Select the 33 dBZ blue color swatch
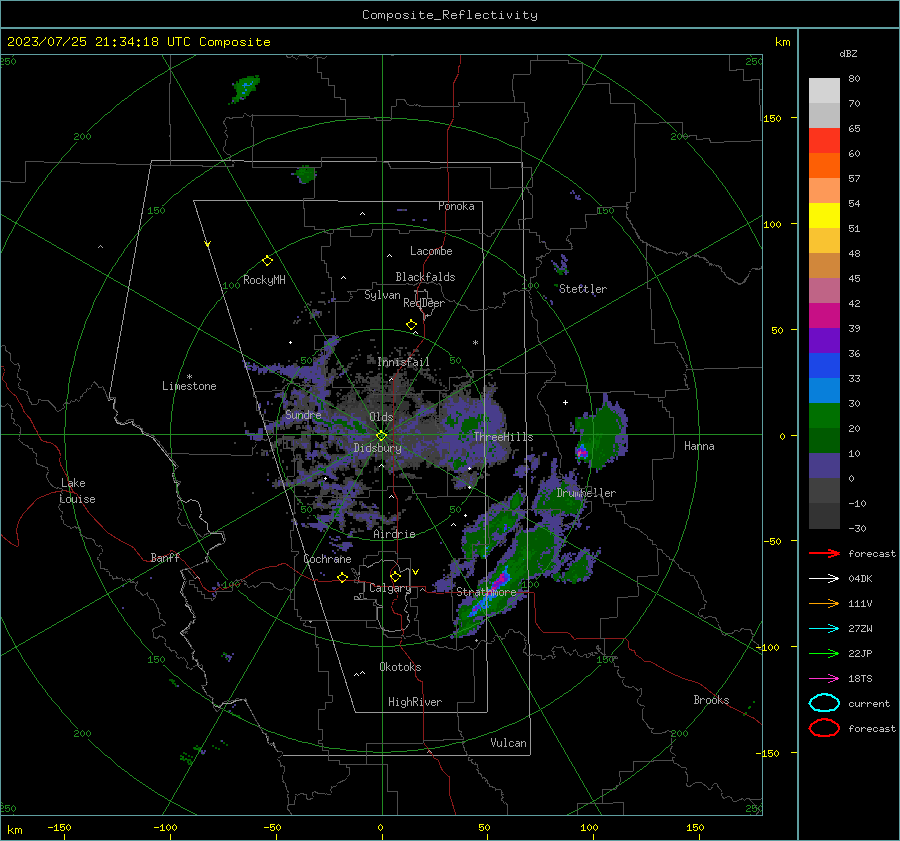Screen dimensions: 900x841 (824, 365)
